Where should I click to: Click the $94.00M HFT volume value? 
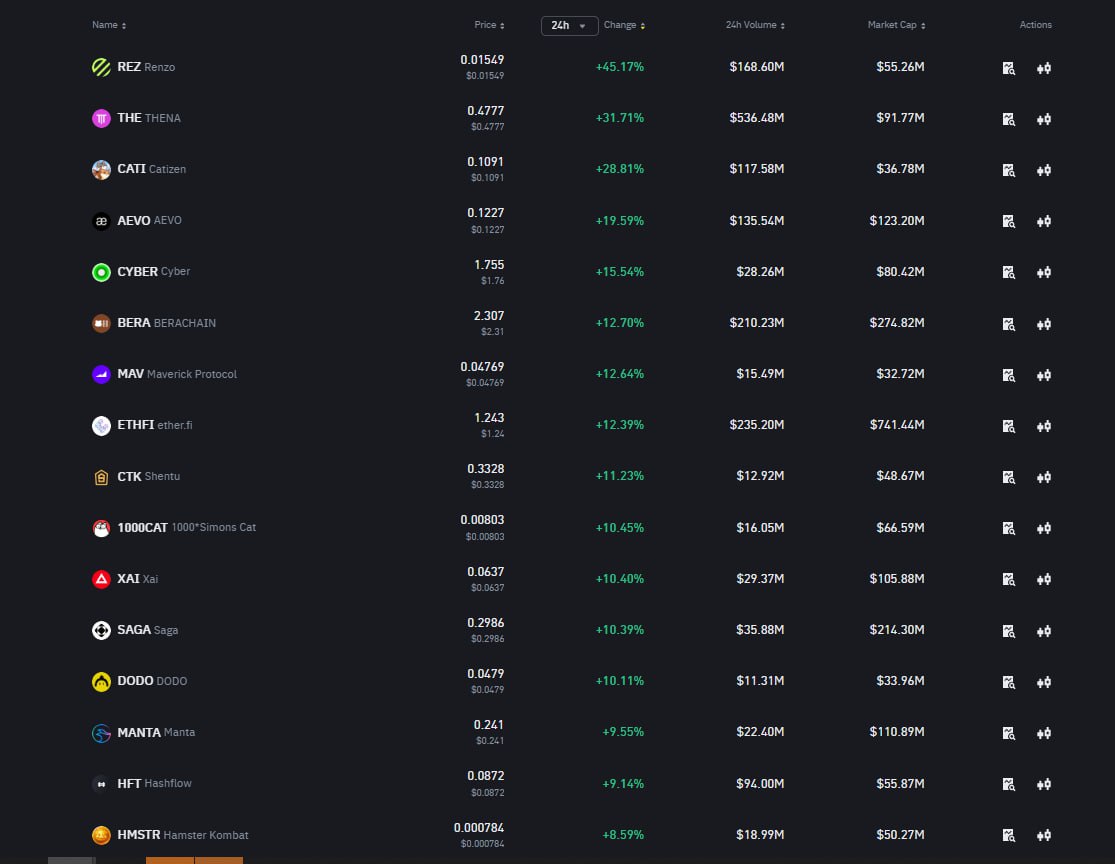tap(760, 784)
